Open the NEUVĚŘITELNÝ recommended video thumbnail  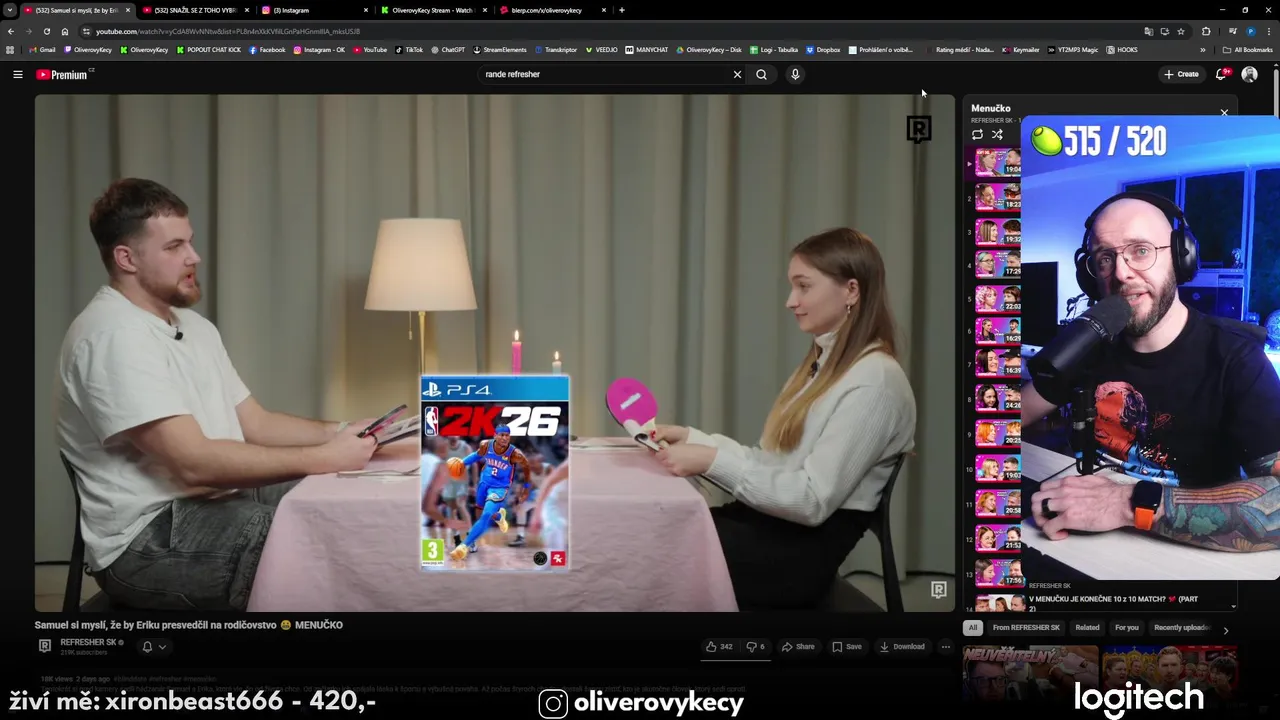tap(1030, 675)
